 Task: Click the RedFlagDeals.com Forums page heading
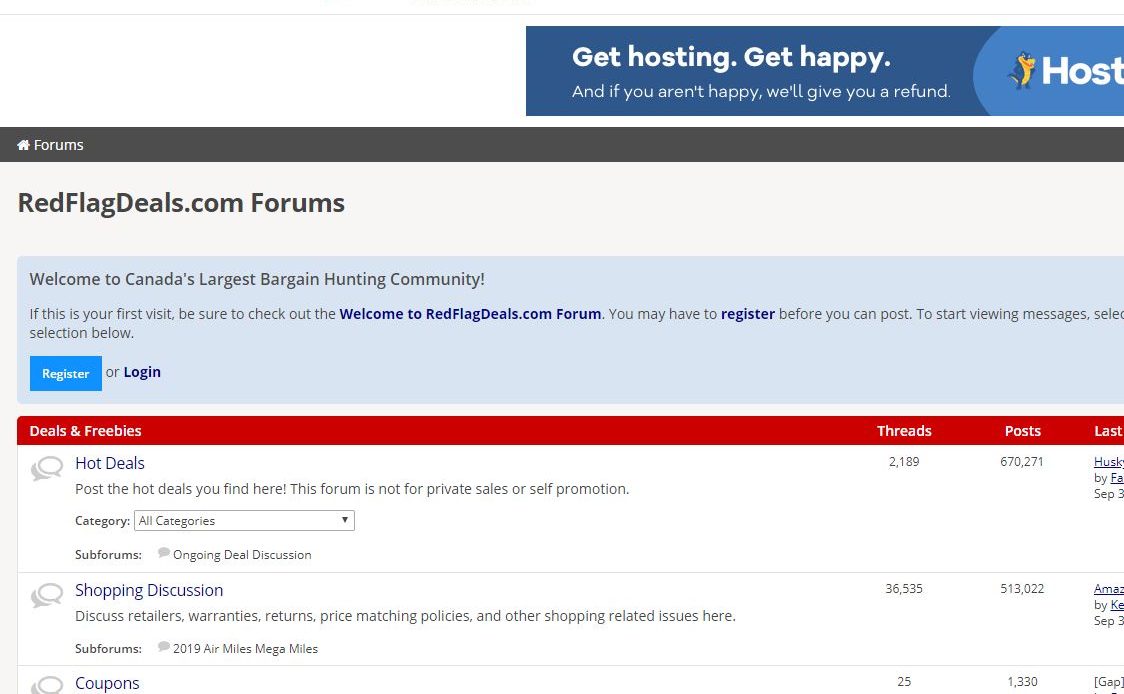coord(181,203)
